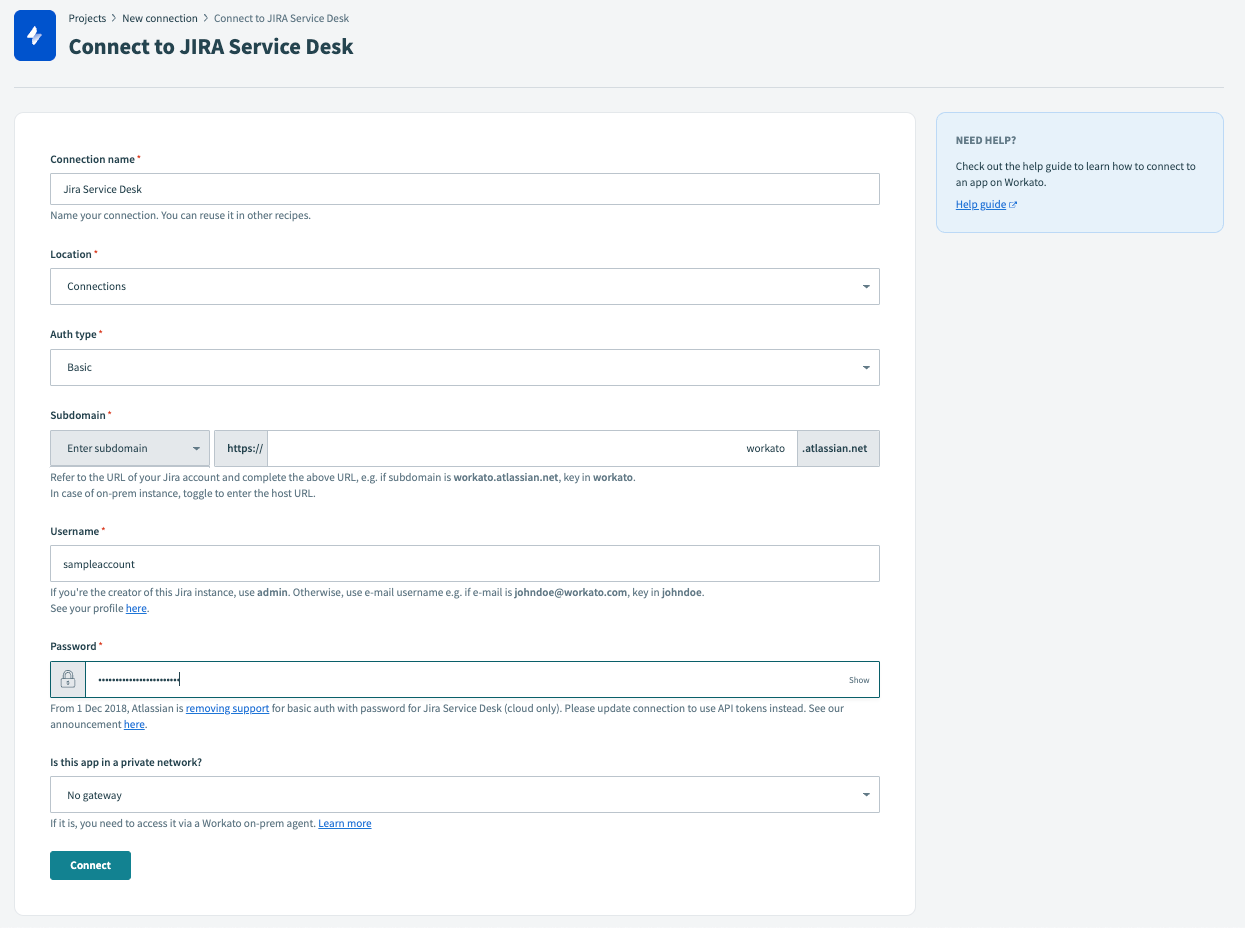The width and height of the screenshot is (1245, 928).
Task: Select the Username field containing sampleaccount
Action: [x=465, y=563]
